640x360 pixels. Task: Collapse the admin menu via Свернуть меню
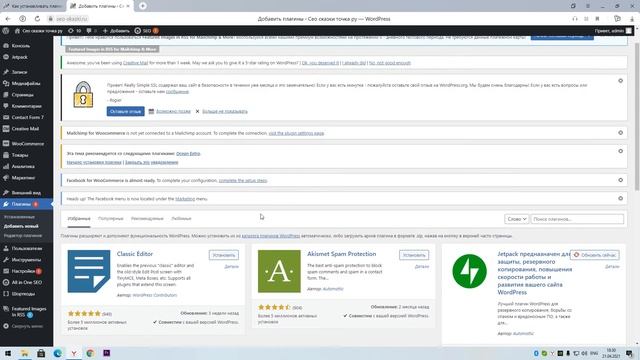tap(26, 326)
